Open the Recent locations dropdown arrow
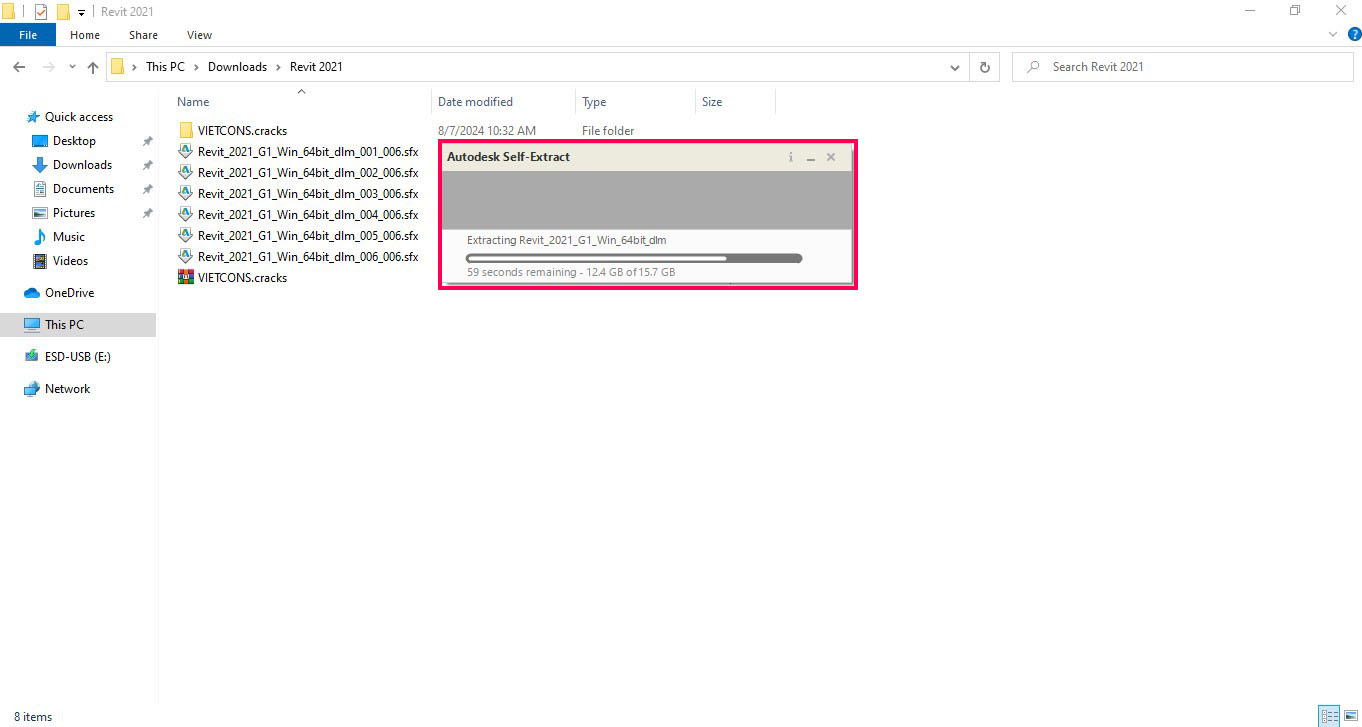 [x=72, y=67]
